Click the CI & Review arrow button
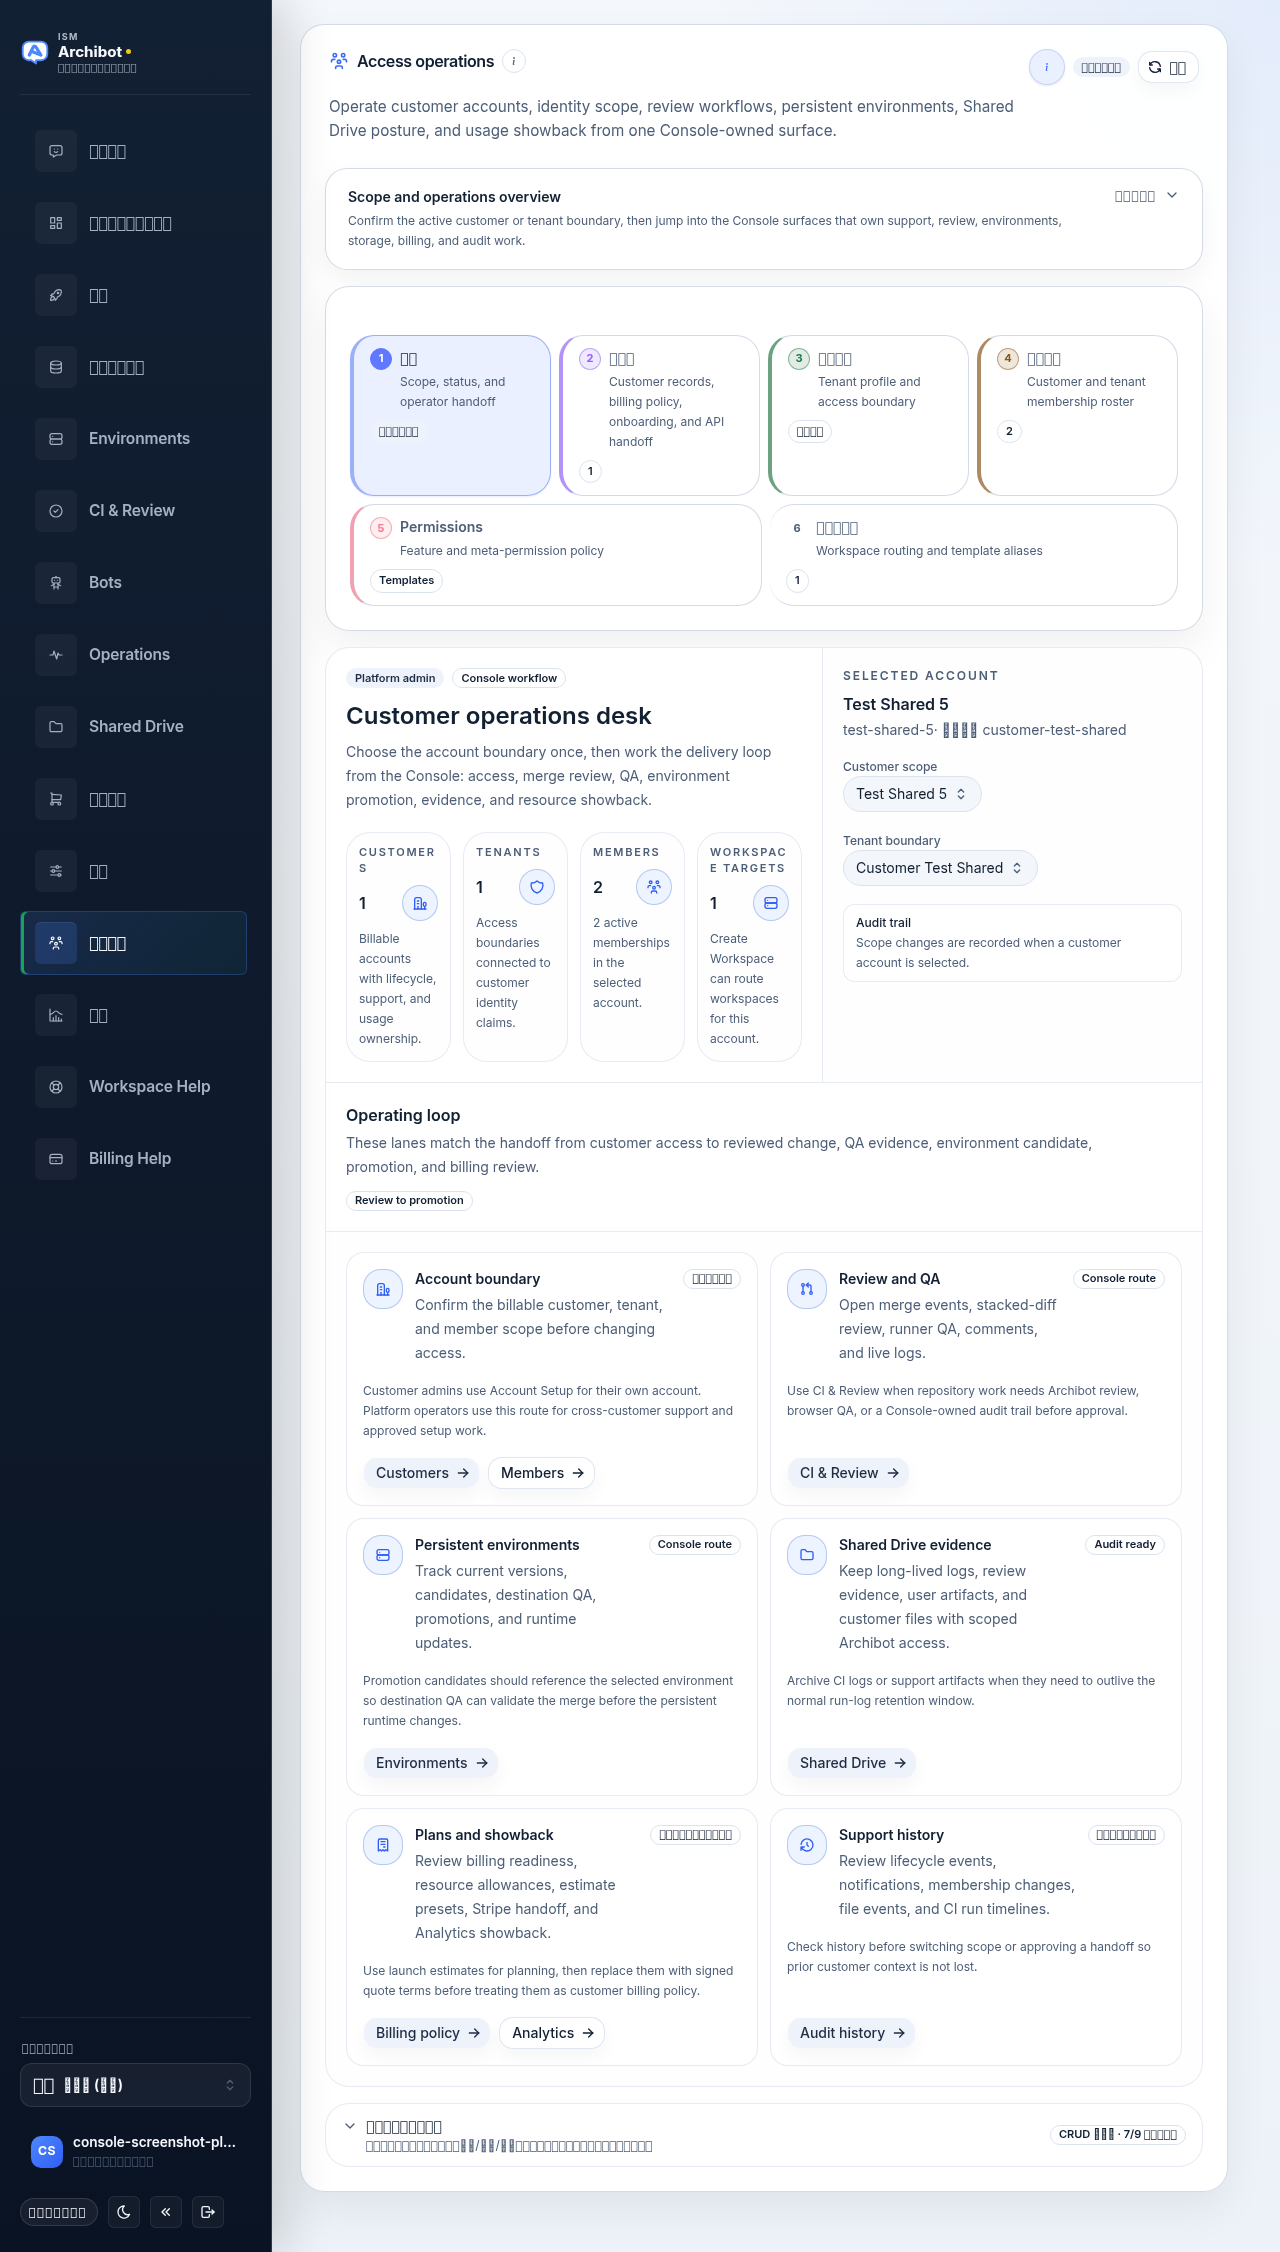 click(x=849, y=1473)
